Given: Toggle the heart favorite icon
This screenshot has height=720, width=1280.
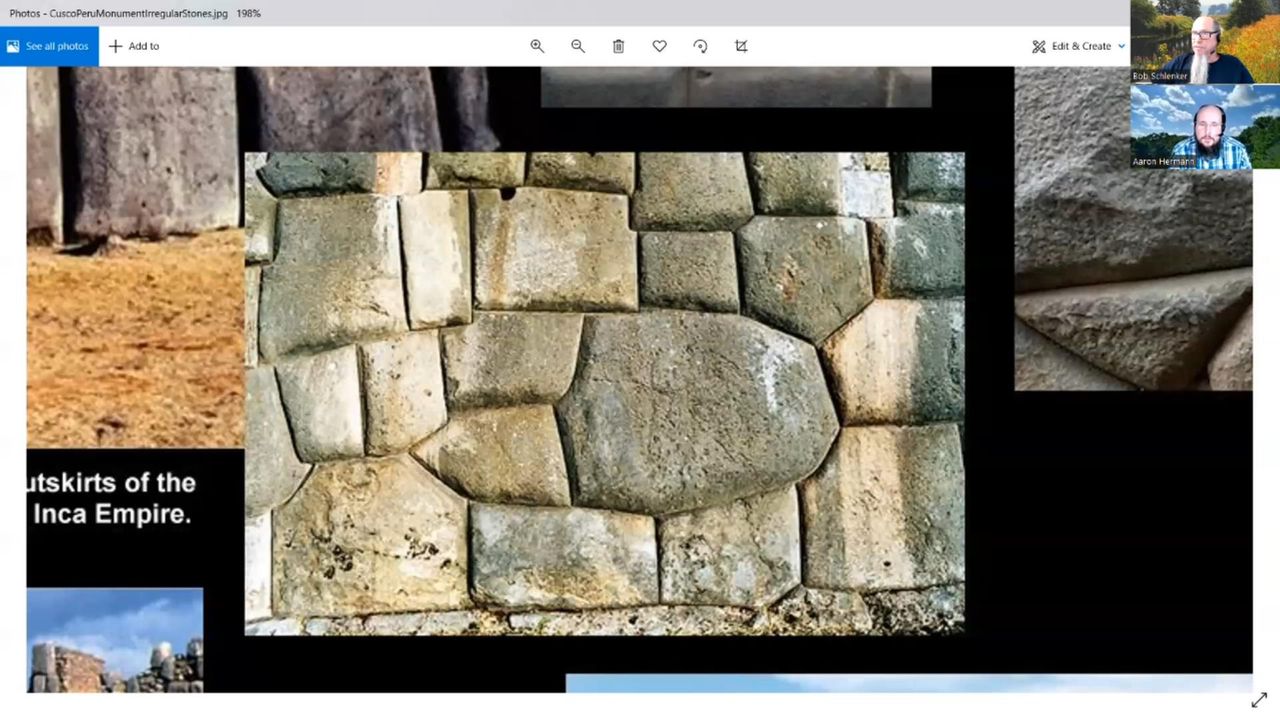Looking at the screenshot, I should 659,46.
